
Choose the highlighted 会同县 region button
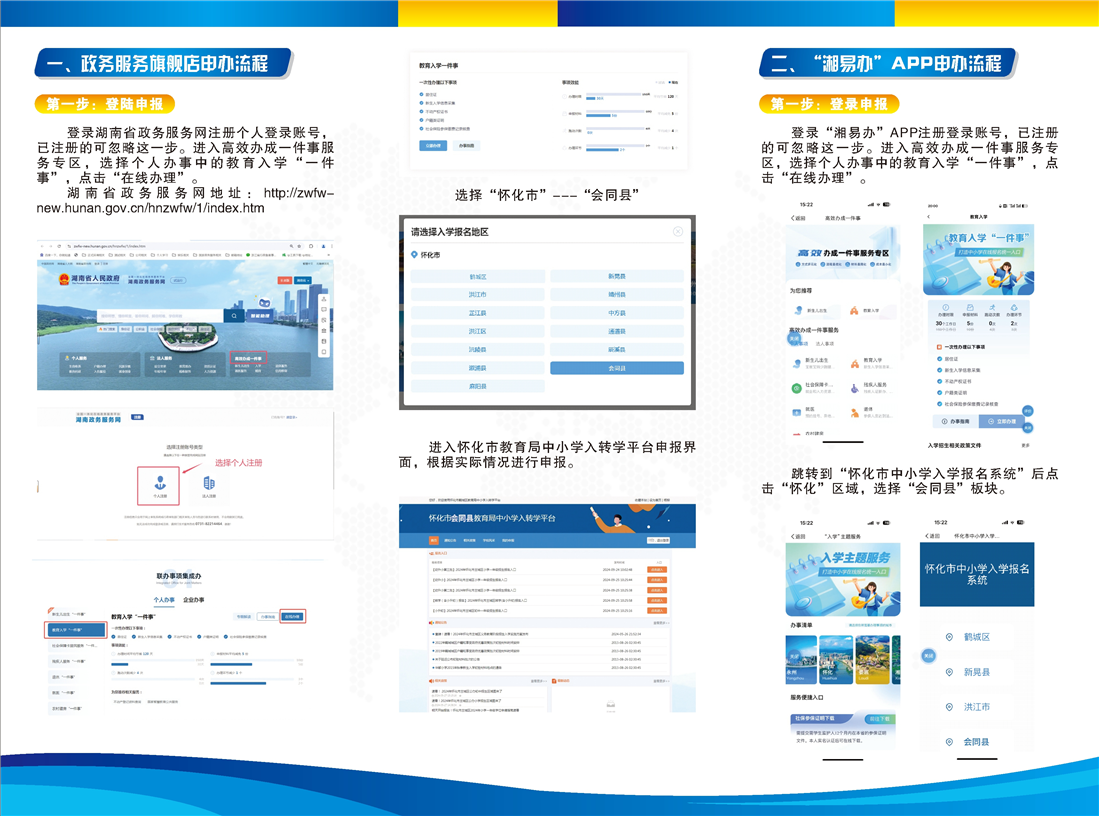[x=617, y=368]
